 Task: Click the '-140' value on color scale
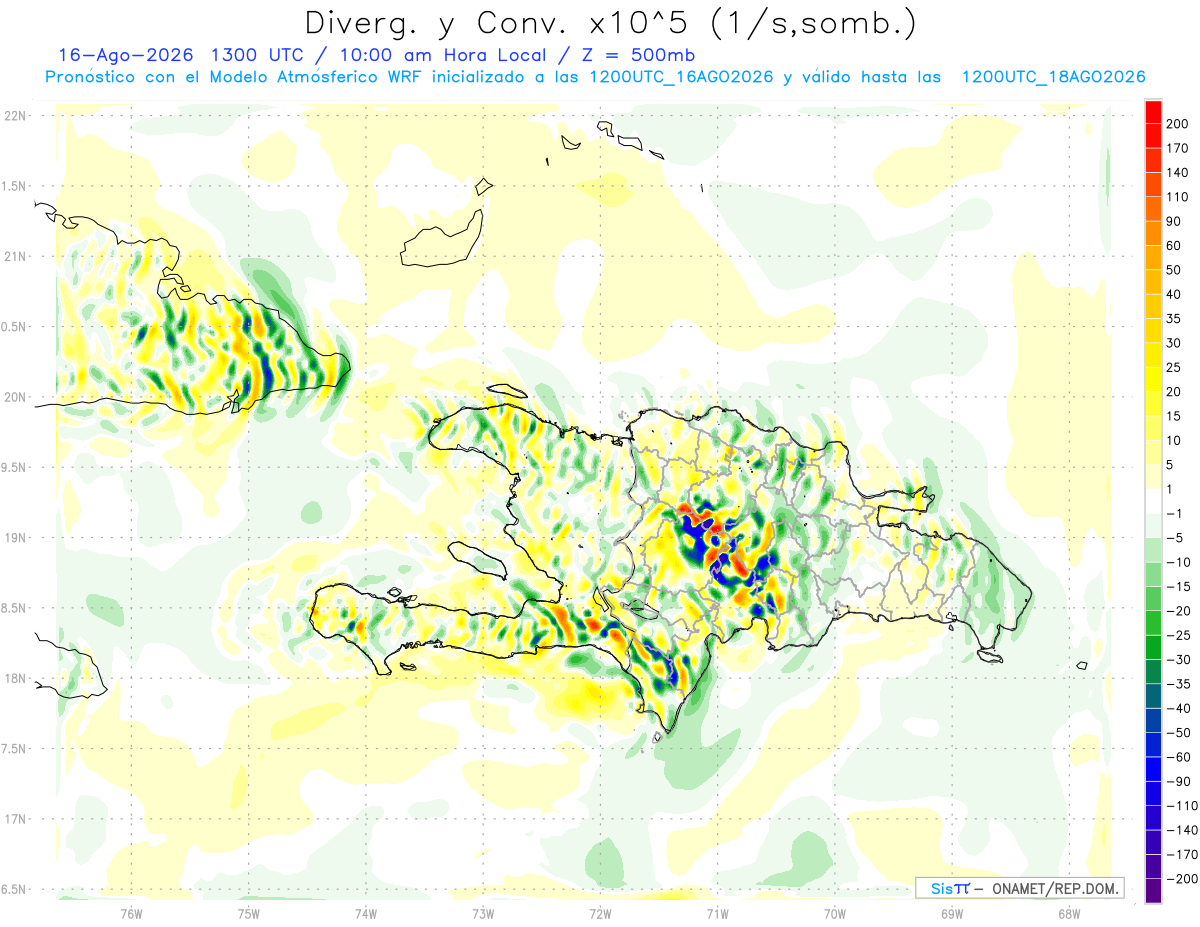pyautogui.click(x=1181, y=830)
